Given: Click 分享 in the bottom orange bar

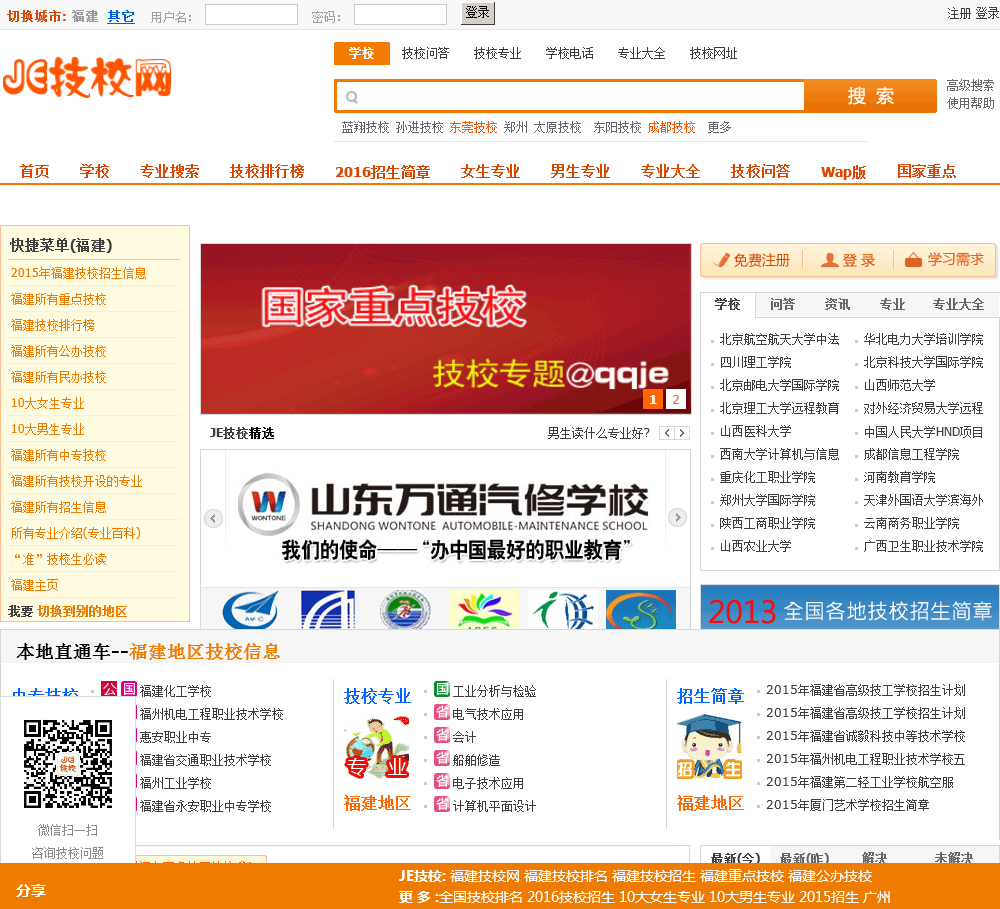Looking at the screenshot, I should [x=30, y=891].
